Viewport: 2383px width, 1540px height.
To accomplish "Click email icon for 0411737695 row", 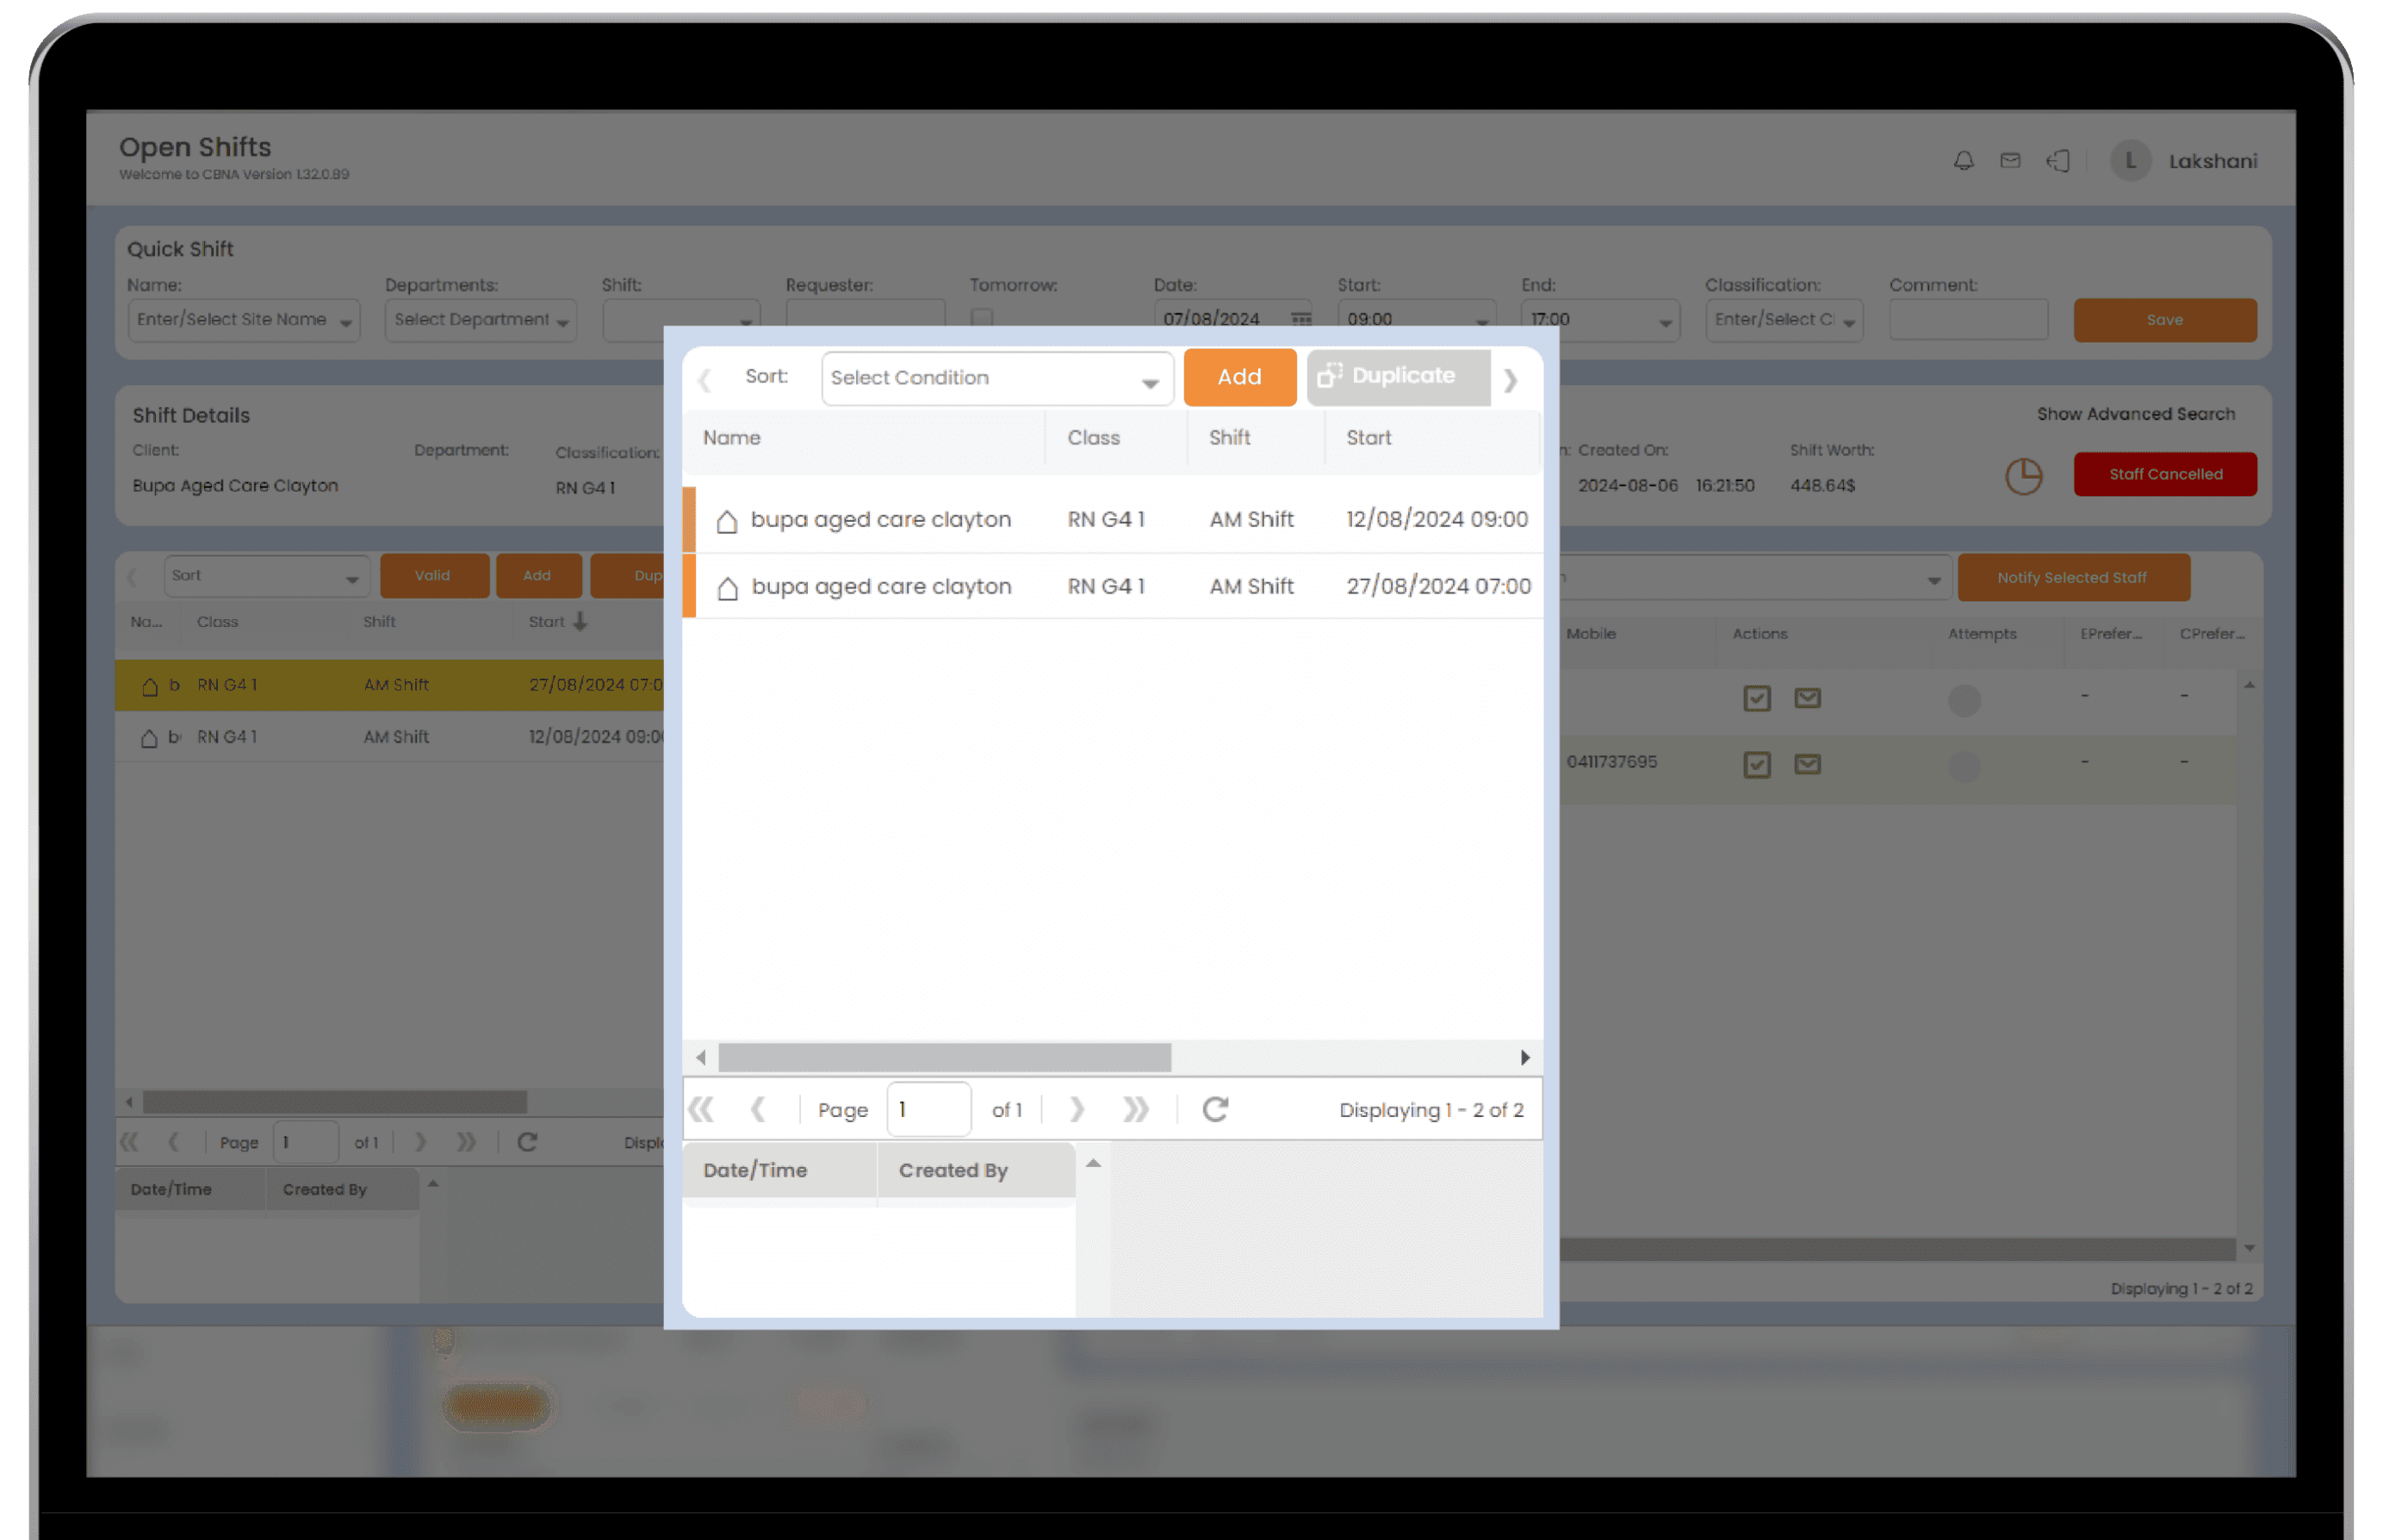I will 1807,764.
